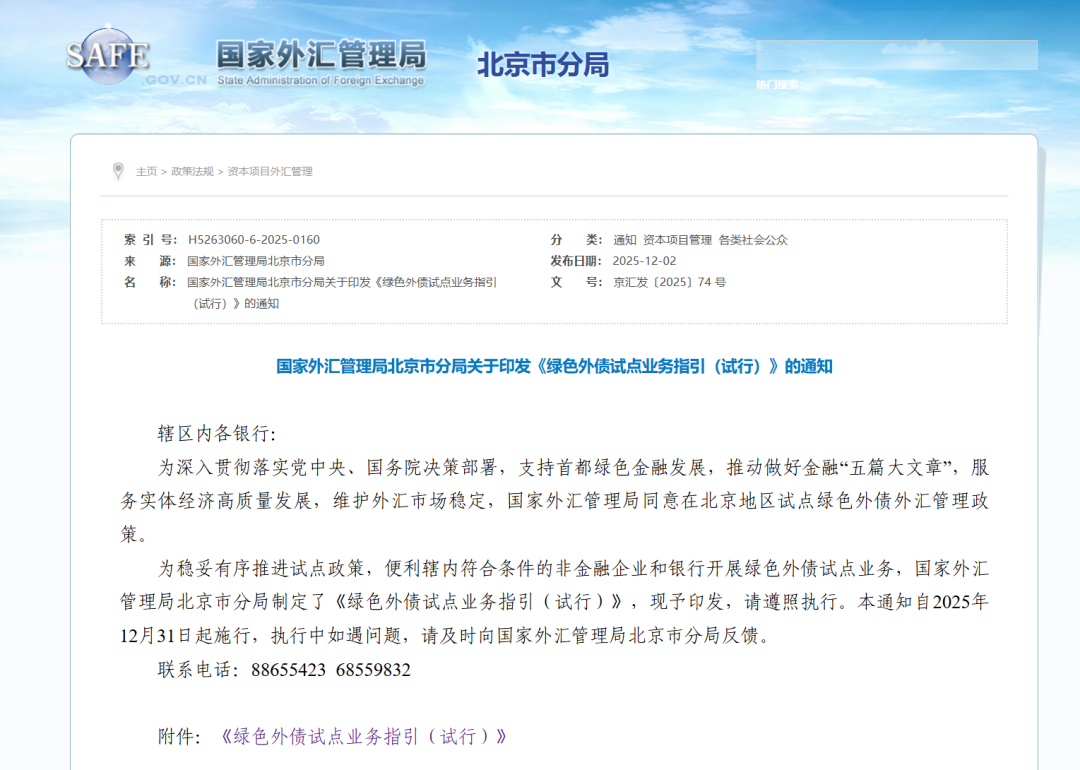This screenshot has width=1080, height=770.
Task: Click the document number 京汇发〔2025〕74号
Action: coord(669,282)
